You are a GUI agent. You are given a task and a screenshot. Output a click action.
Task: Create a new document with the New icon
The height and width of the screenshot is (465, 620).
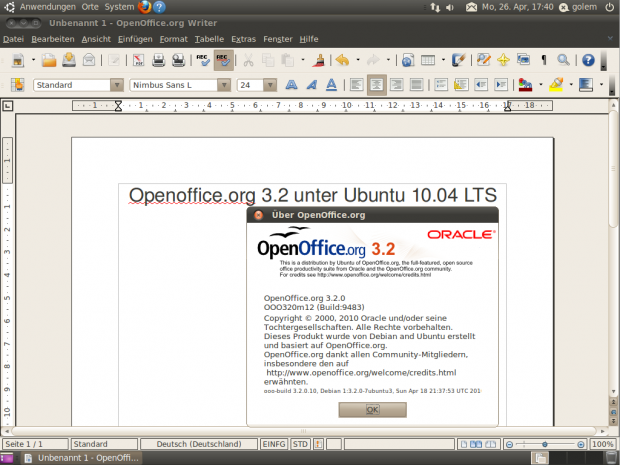18,60
